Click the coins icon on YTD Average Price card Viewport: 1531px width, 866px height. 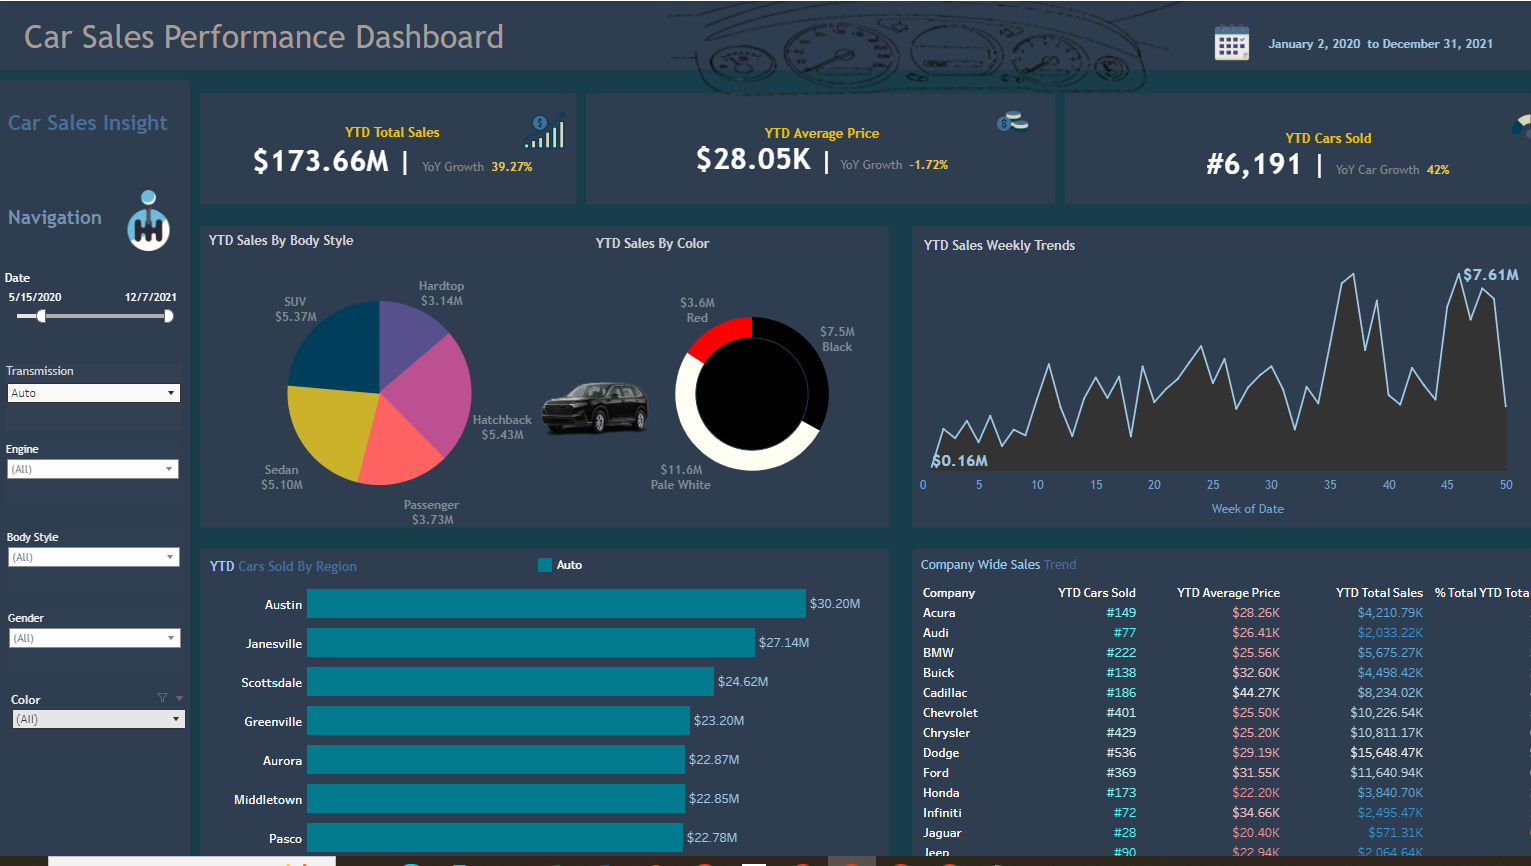(1010, 123)
